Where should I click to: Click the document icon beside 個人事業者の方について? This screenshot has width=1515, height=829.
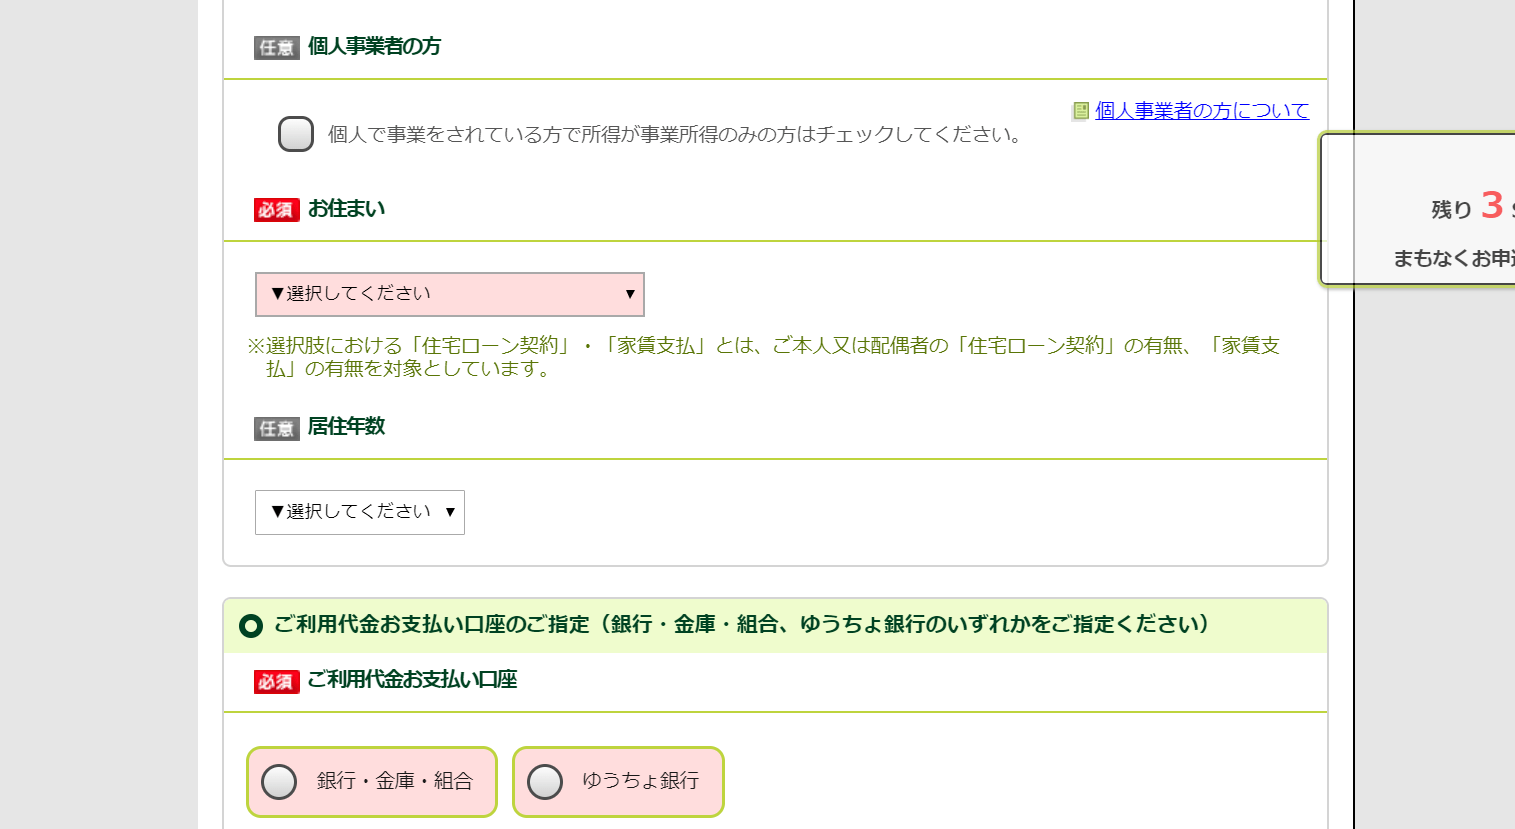coord(1080,111)
